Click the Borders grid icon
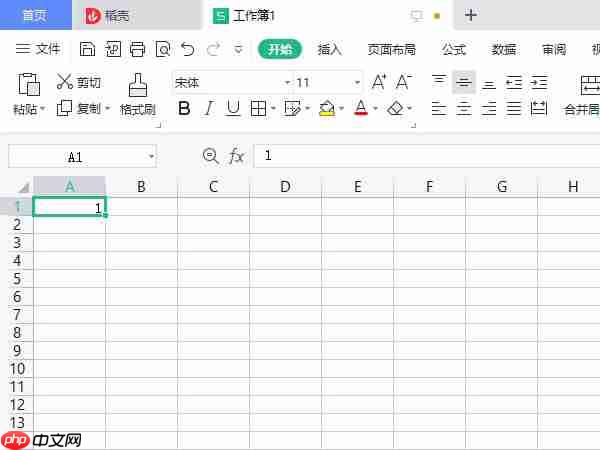 tap(258, 109)
